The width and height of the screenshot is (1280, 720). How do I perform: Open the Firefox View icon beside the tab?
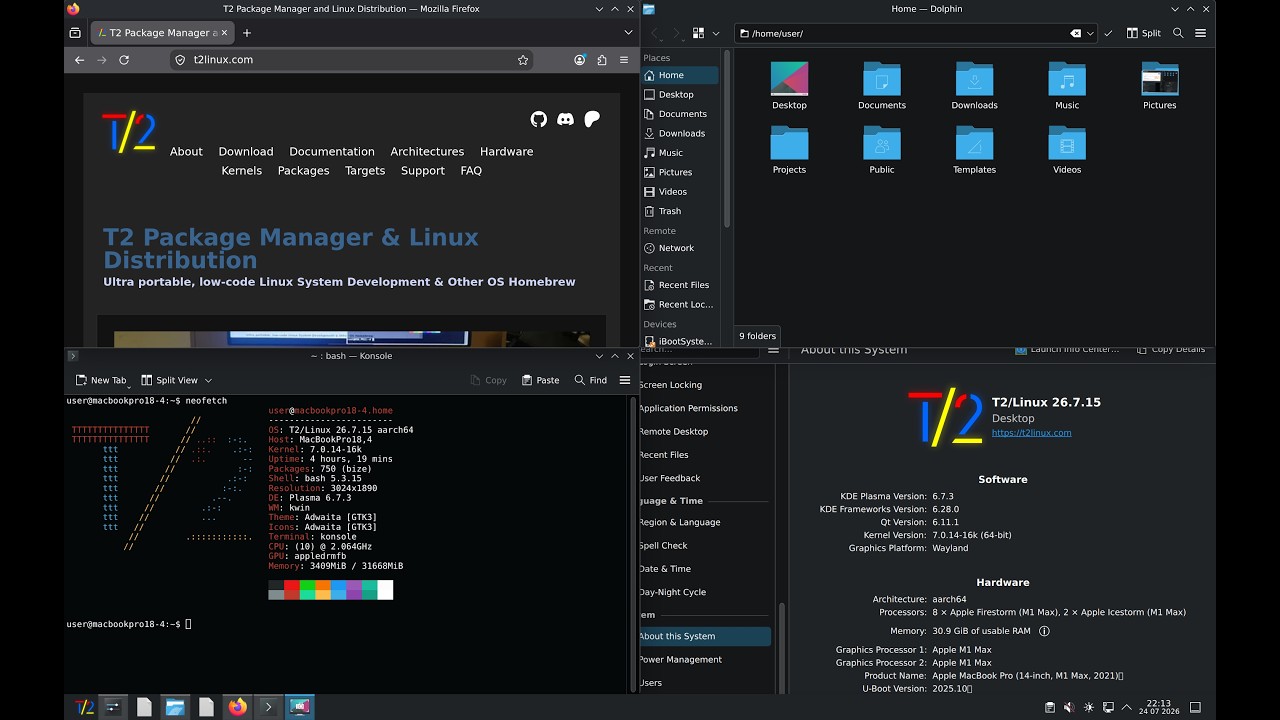tap(75, 32)
